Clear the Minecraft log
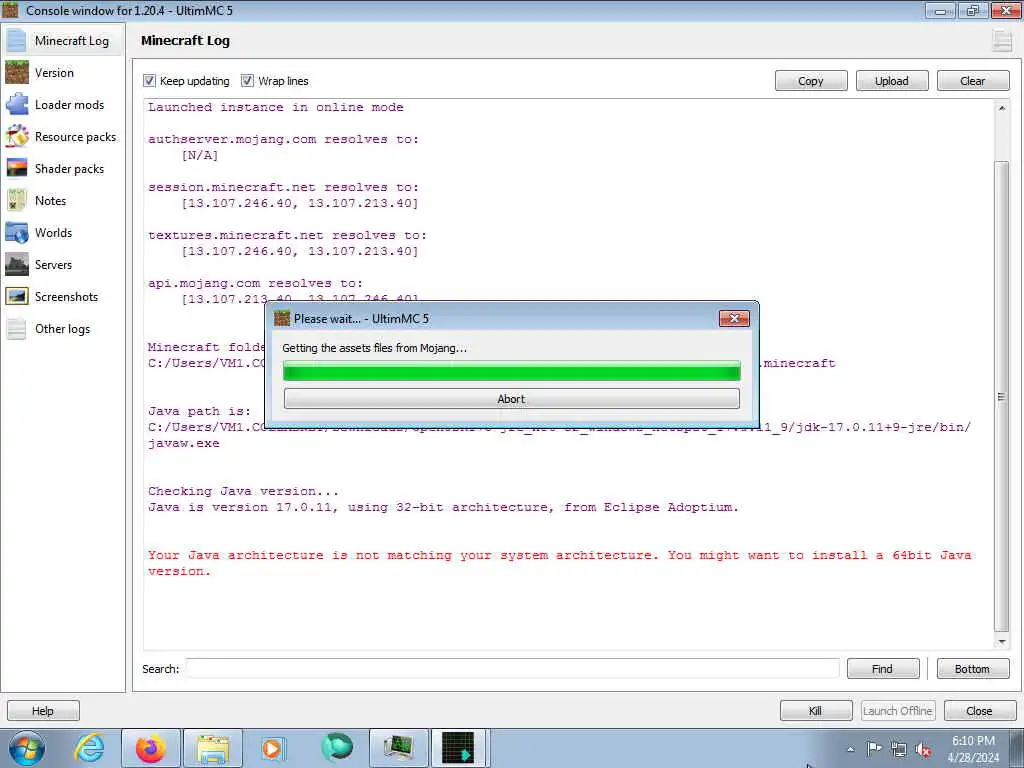Image resolution: width=1024 pixels, height=768 pixels. [x=972, y=81]
